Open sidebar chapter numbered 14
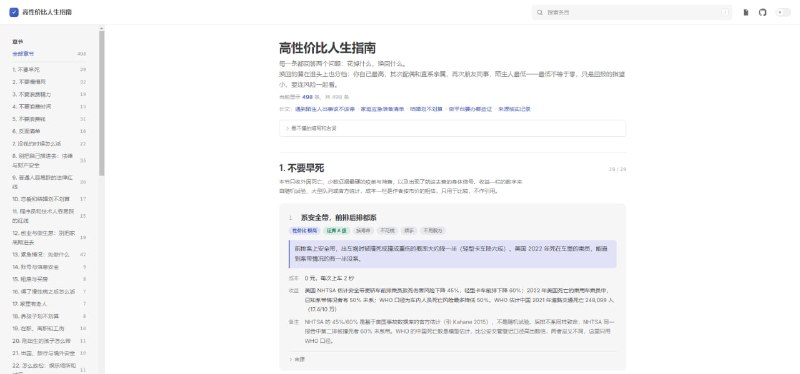 tap(49, 267)
